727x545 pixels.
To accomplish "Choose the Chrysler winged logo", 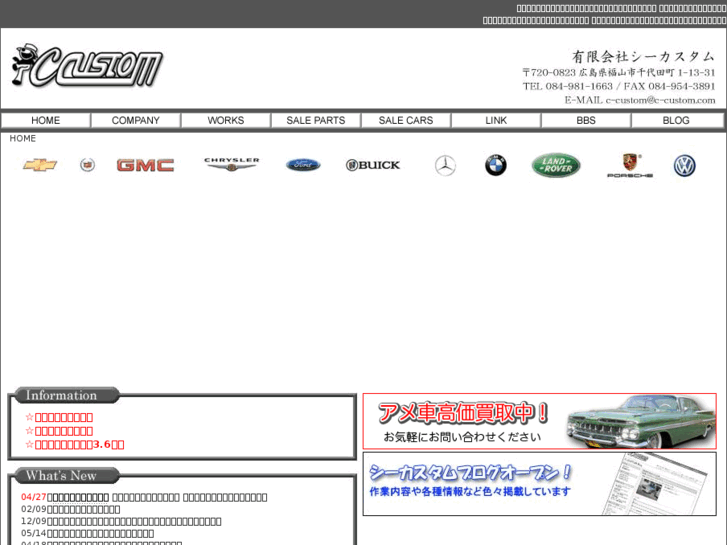I will click(231, 164).
